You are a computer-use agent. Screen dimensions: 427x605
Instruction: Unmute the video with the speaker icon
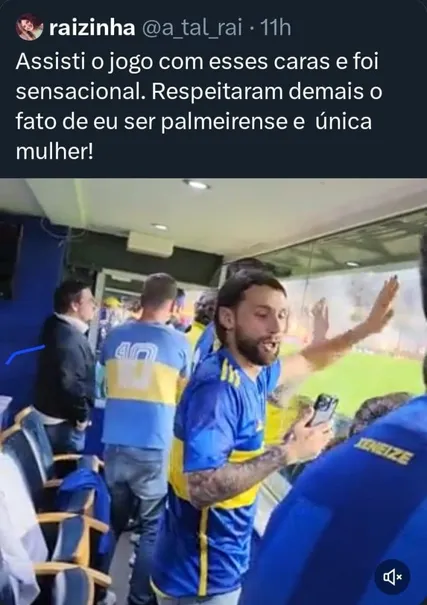[392, 577]
